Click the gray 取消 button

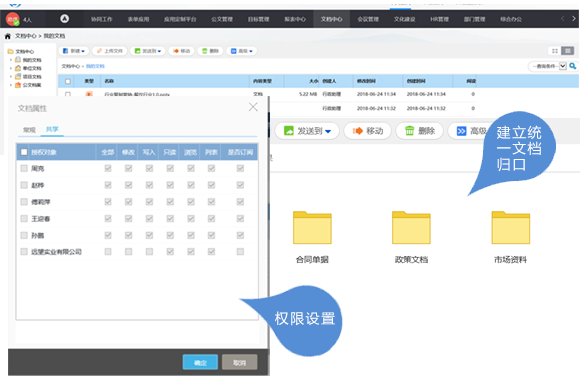point(239,363)
